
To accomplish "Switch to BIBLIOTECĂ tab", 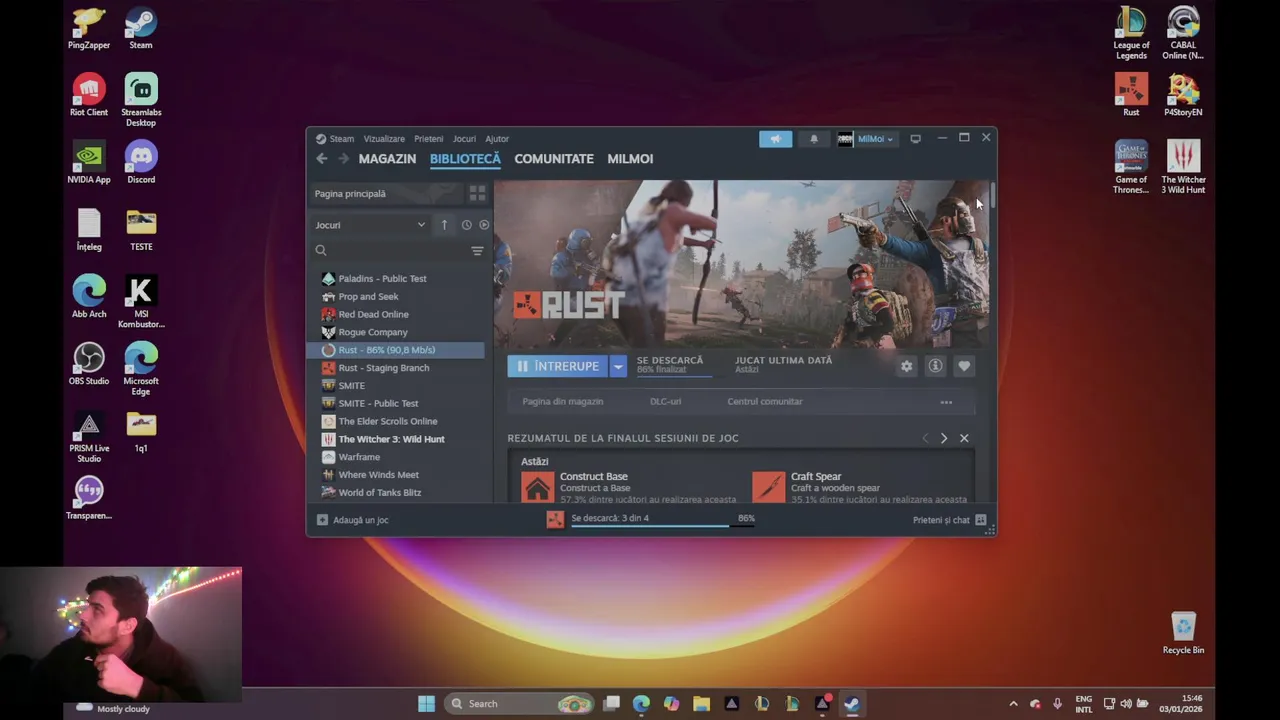I will tap(465, 159).
